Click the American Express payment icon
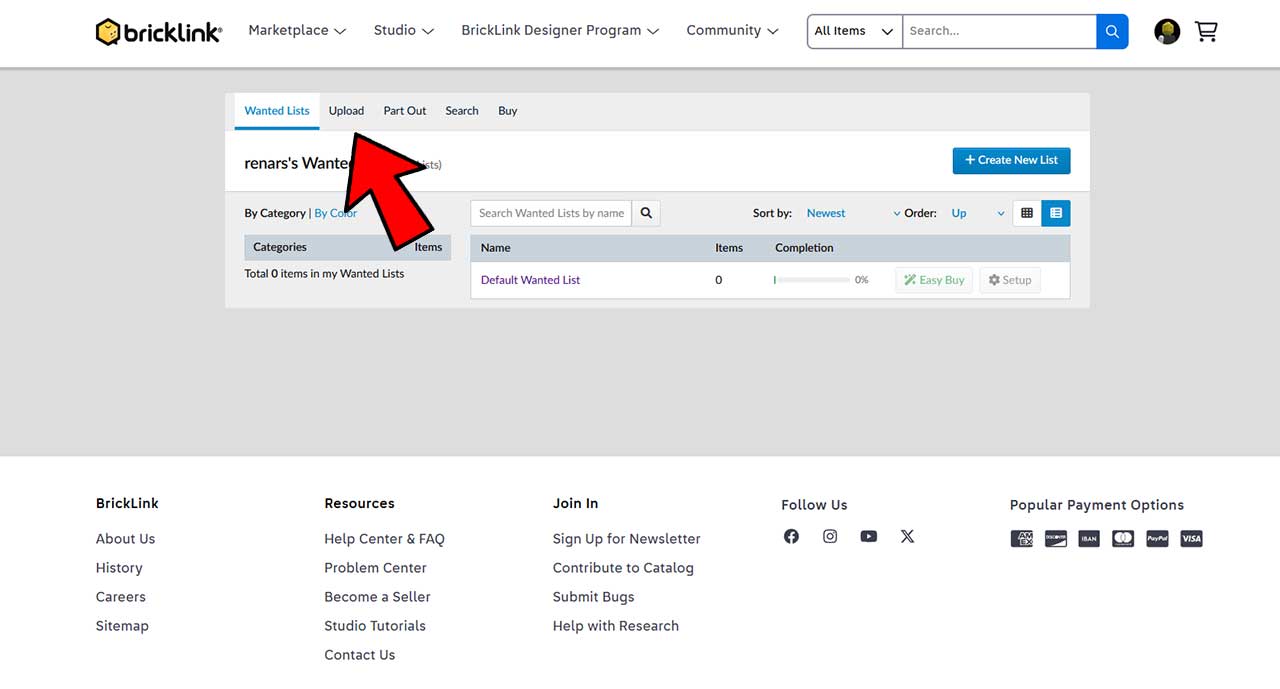Viewport: 1280px width, 689px height. 1022,539
